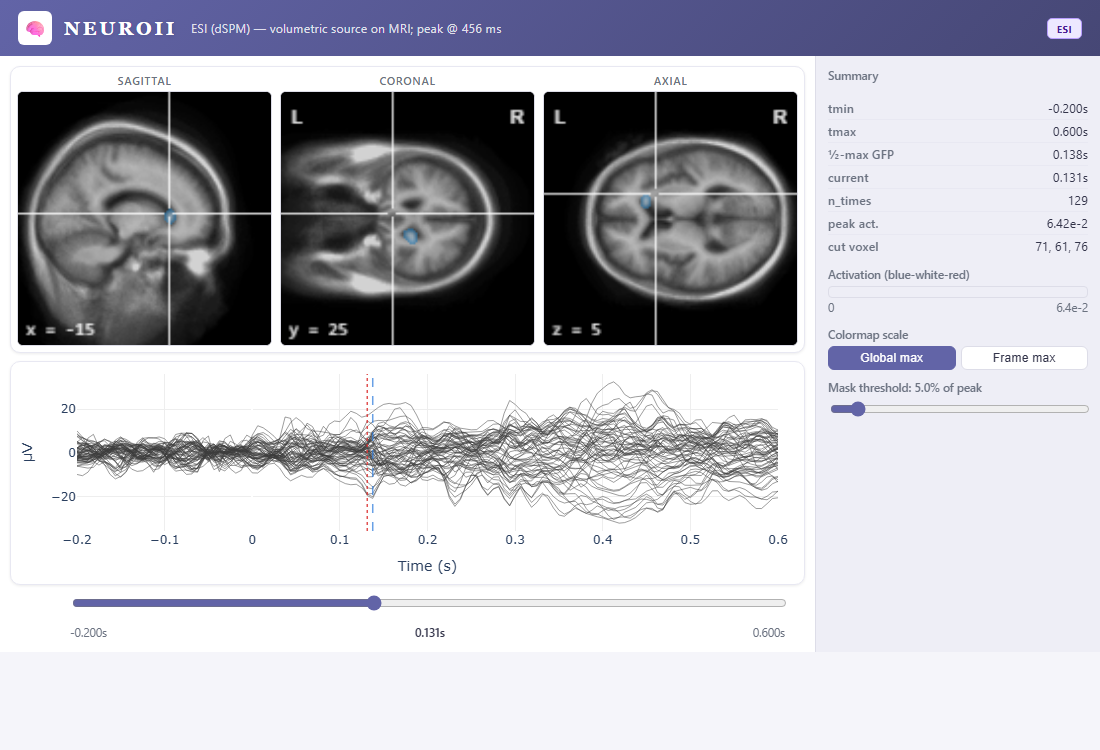Select Frame max colormap scale
Viewport: 1100px width, 750px height.
coord(1024,358)
